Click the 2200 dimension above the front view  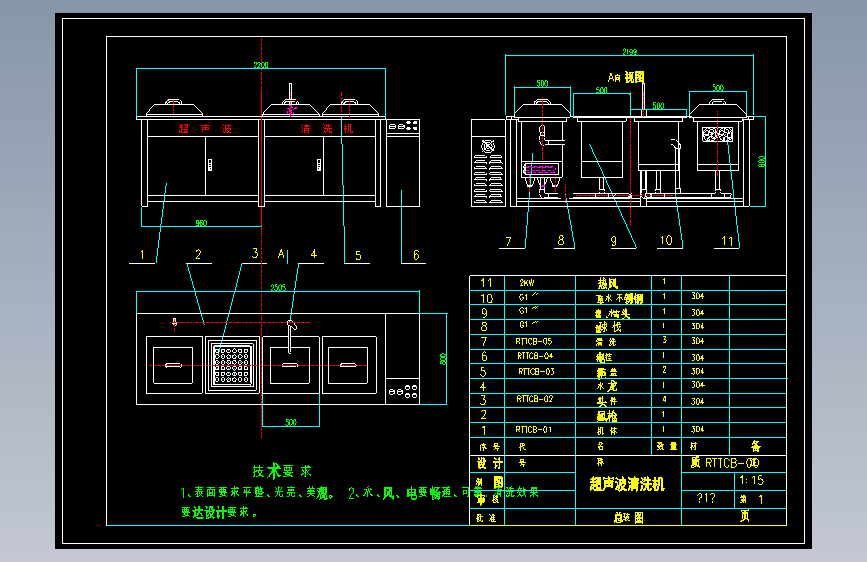point(261,65)
